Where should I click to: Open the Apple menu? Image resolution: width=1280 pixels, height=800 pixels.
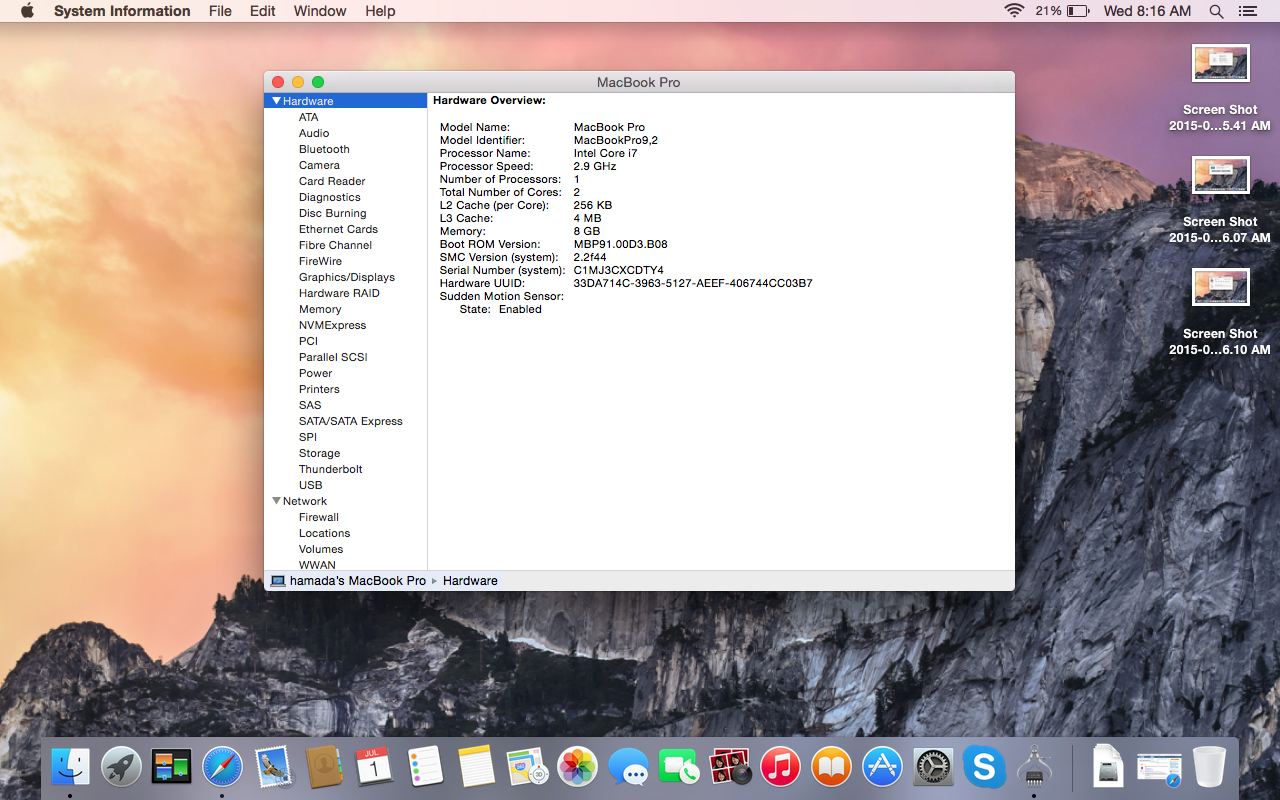click(x=27, y=11)
